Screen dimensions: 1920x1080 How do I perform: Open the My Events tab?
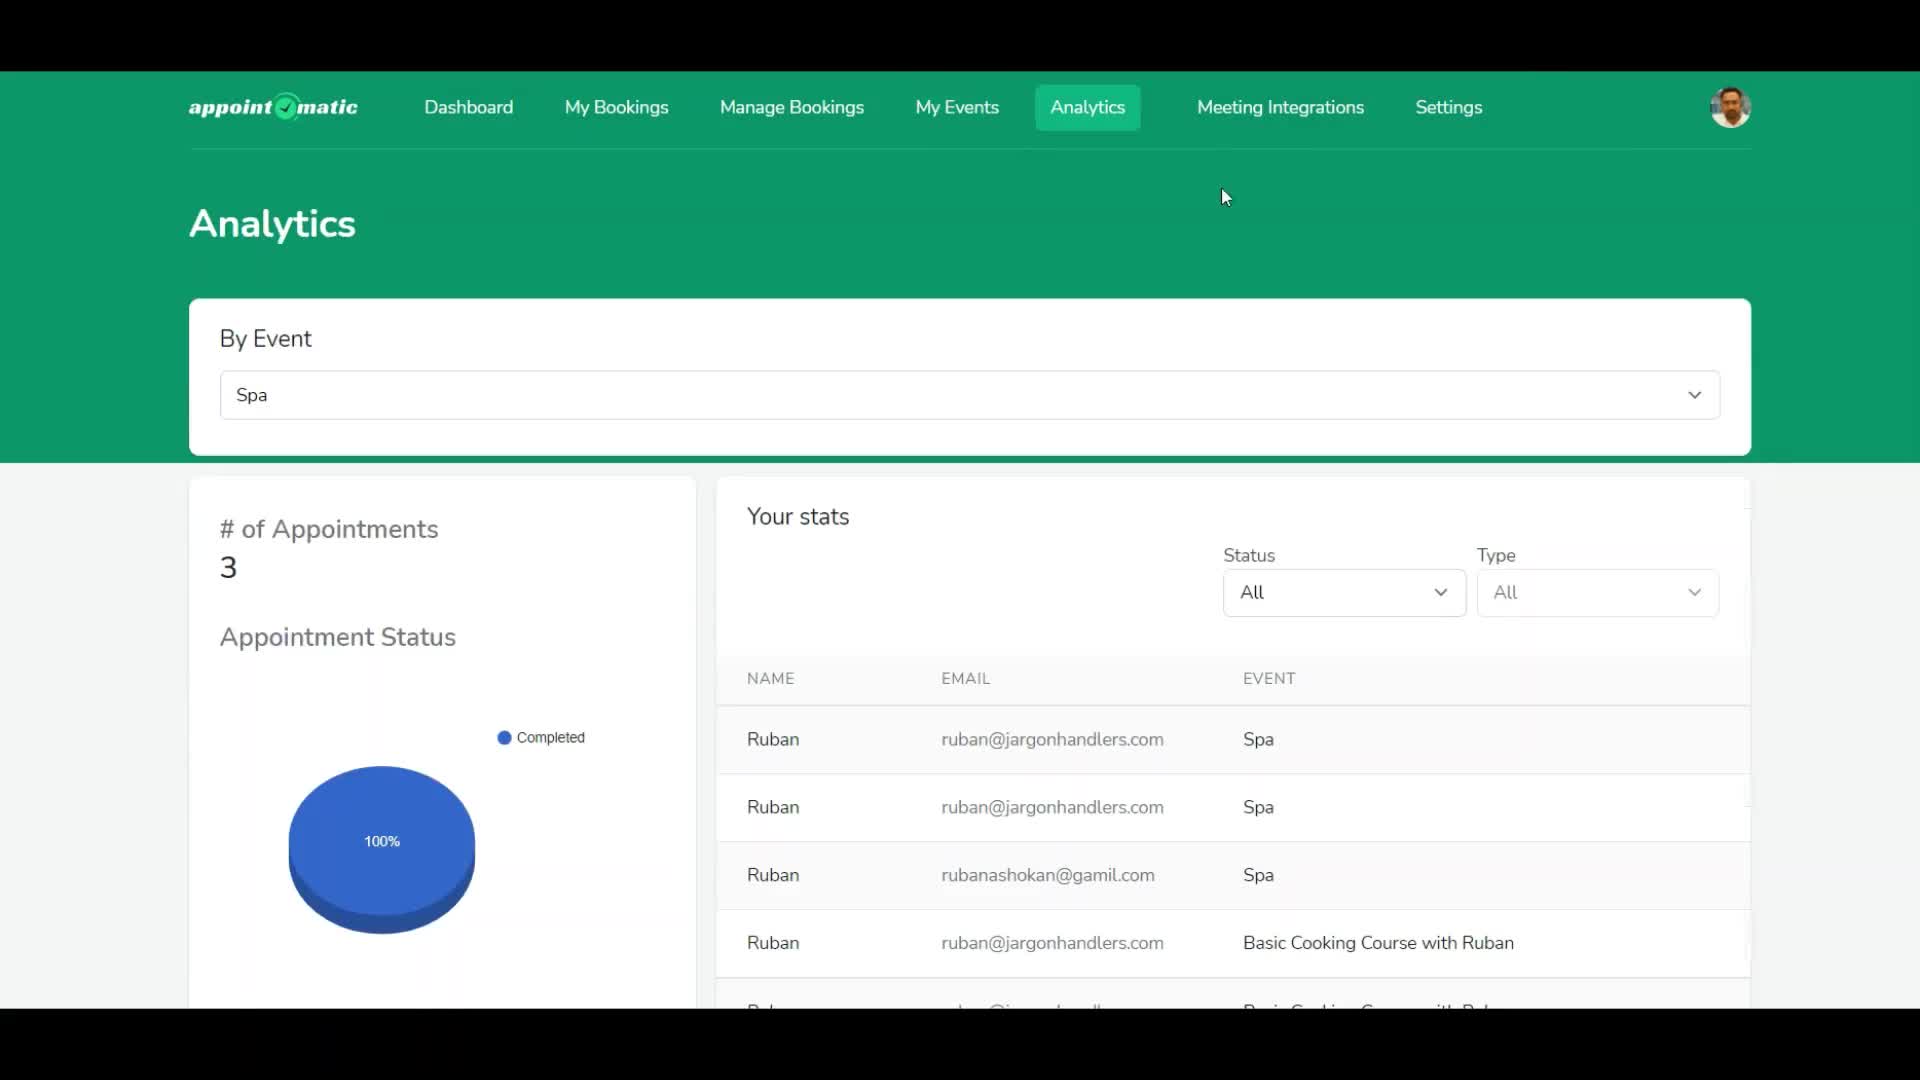(x=957, y=107)
